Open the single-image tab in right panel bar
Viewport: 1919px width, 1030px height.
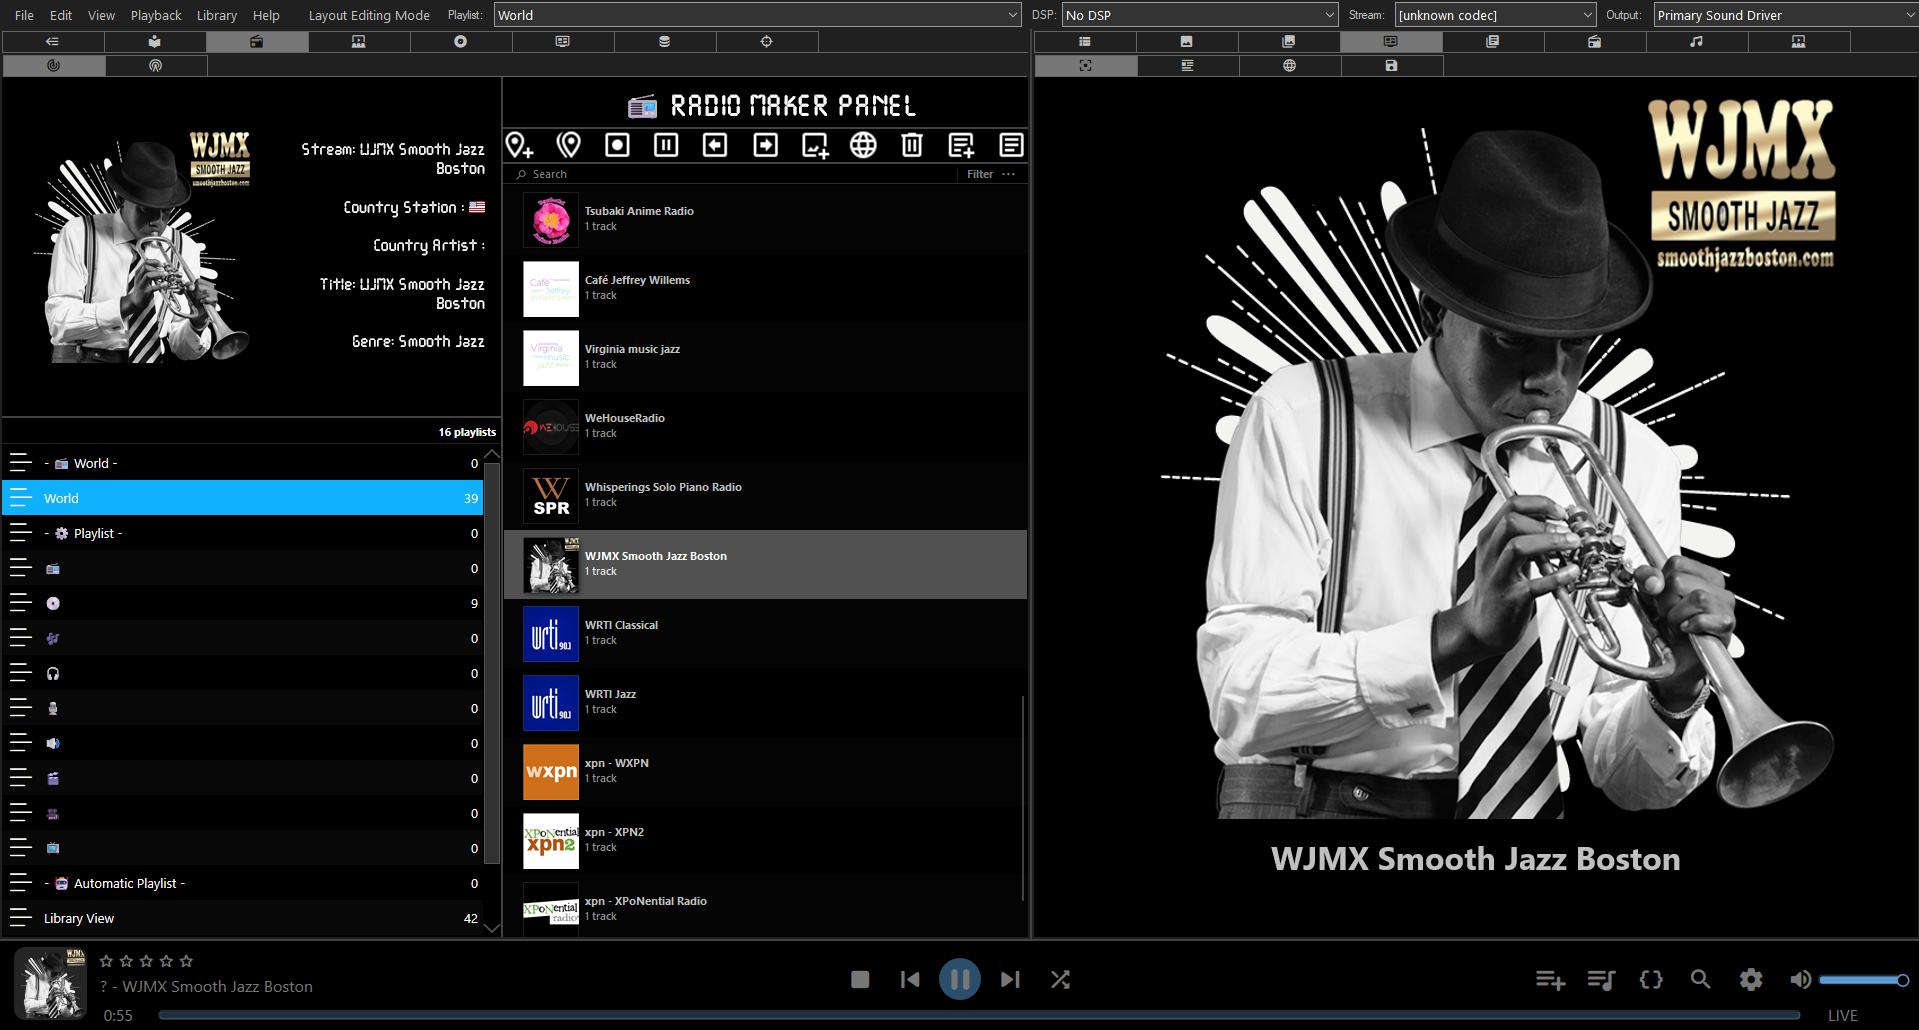pyautogui.click(x=1187, y=41)
